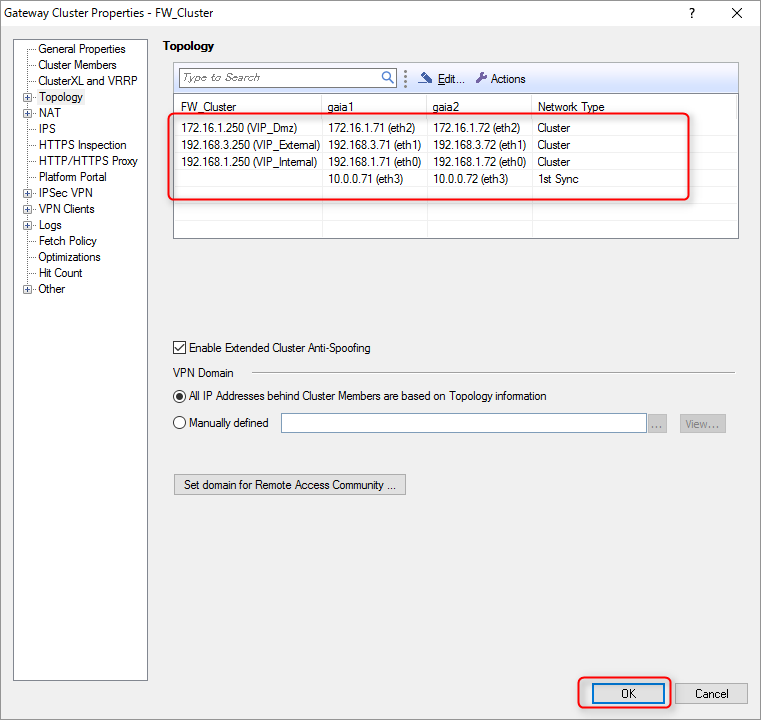The height and width of the screenshot is (720, 761).
Task: Open the Actions wrench menu
Action: pyautogui.click(x=500, y=79)
